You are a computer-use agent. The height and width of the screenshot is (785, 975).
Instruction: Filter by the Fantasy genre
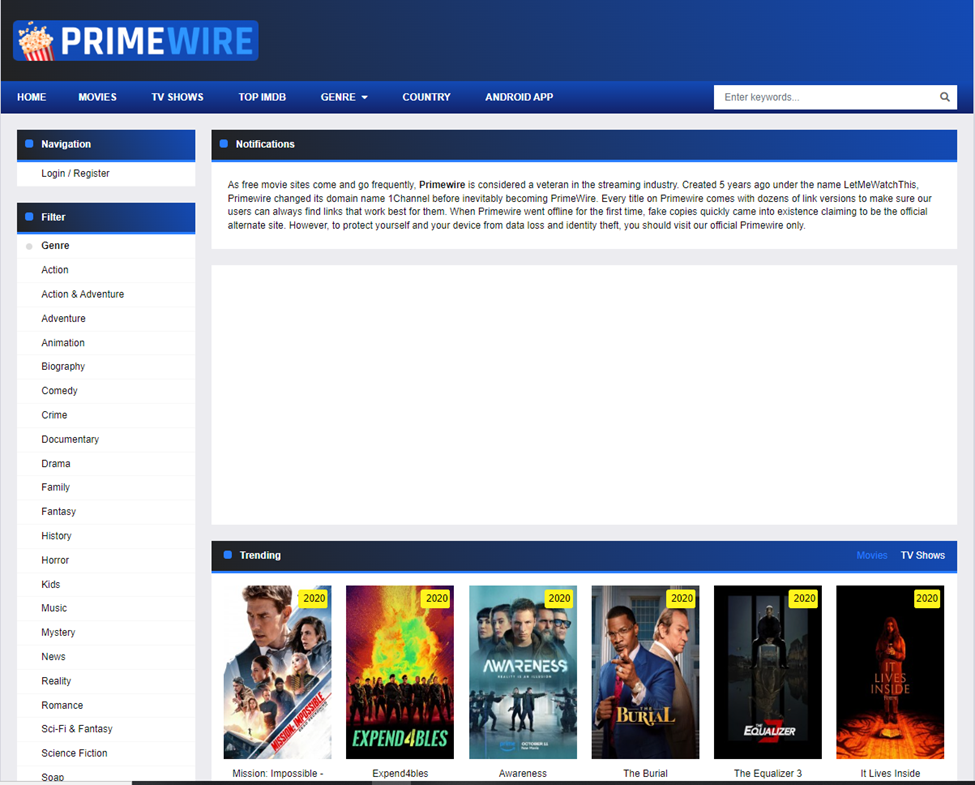coord(58,511)
